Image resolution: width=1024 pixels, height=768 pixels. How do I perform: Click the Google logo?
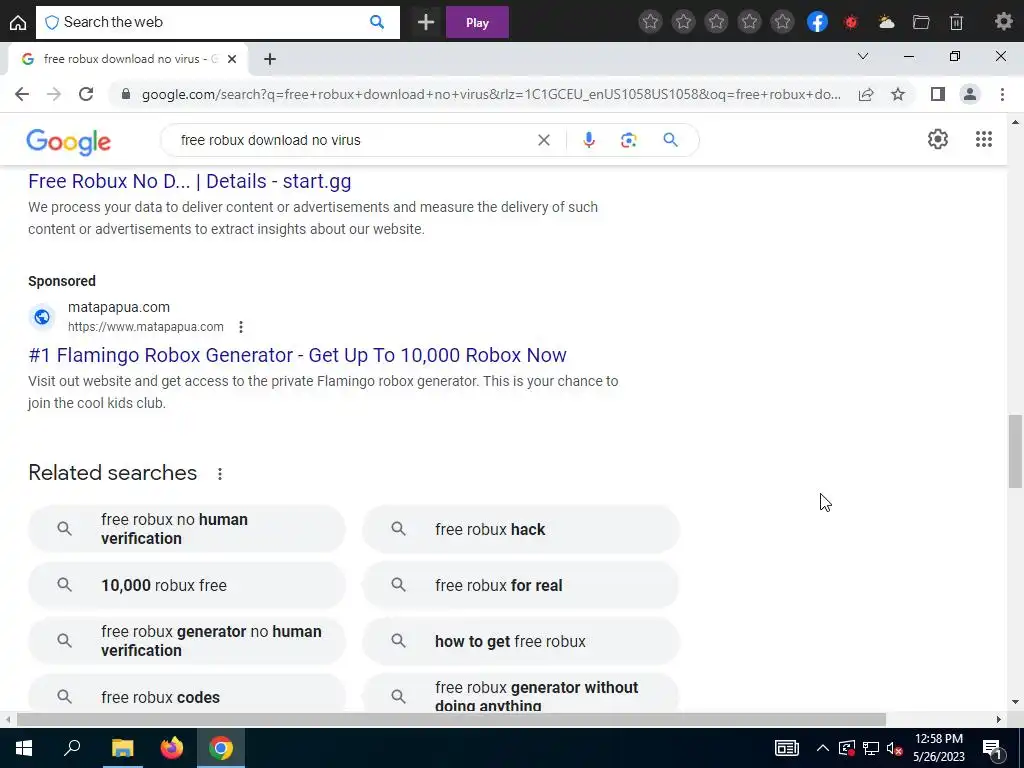pyautogui.click(x=69, y=142)
